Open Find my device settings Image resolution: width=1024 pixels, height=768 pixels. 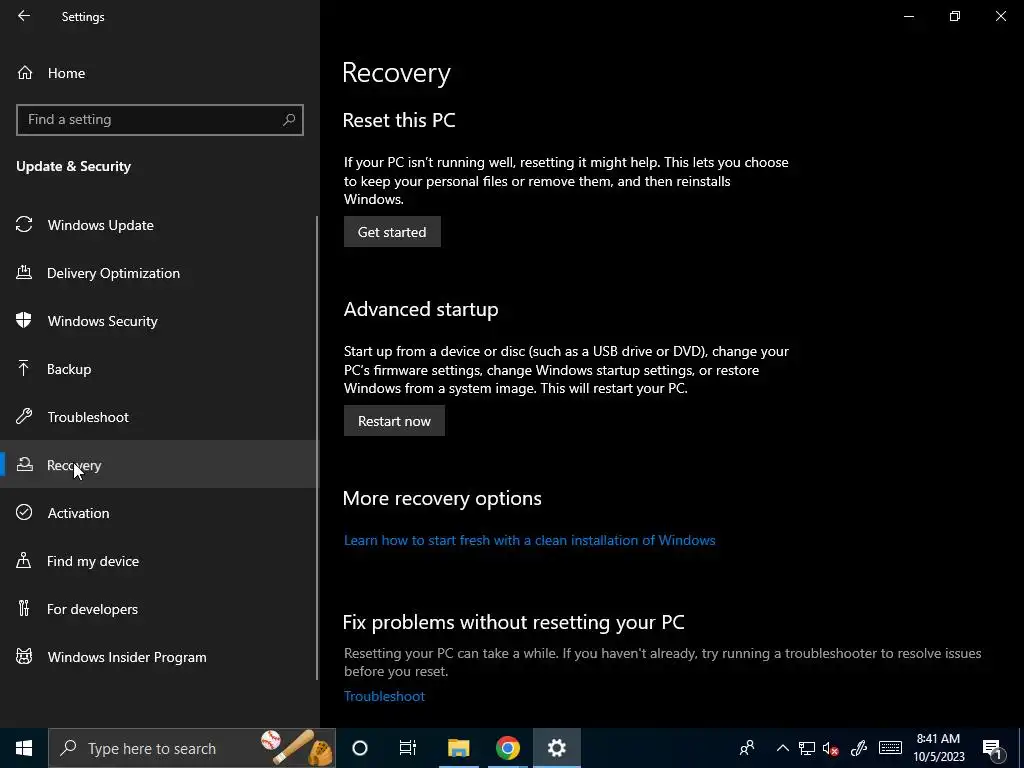[x=92, y=561]
